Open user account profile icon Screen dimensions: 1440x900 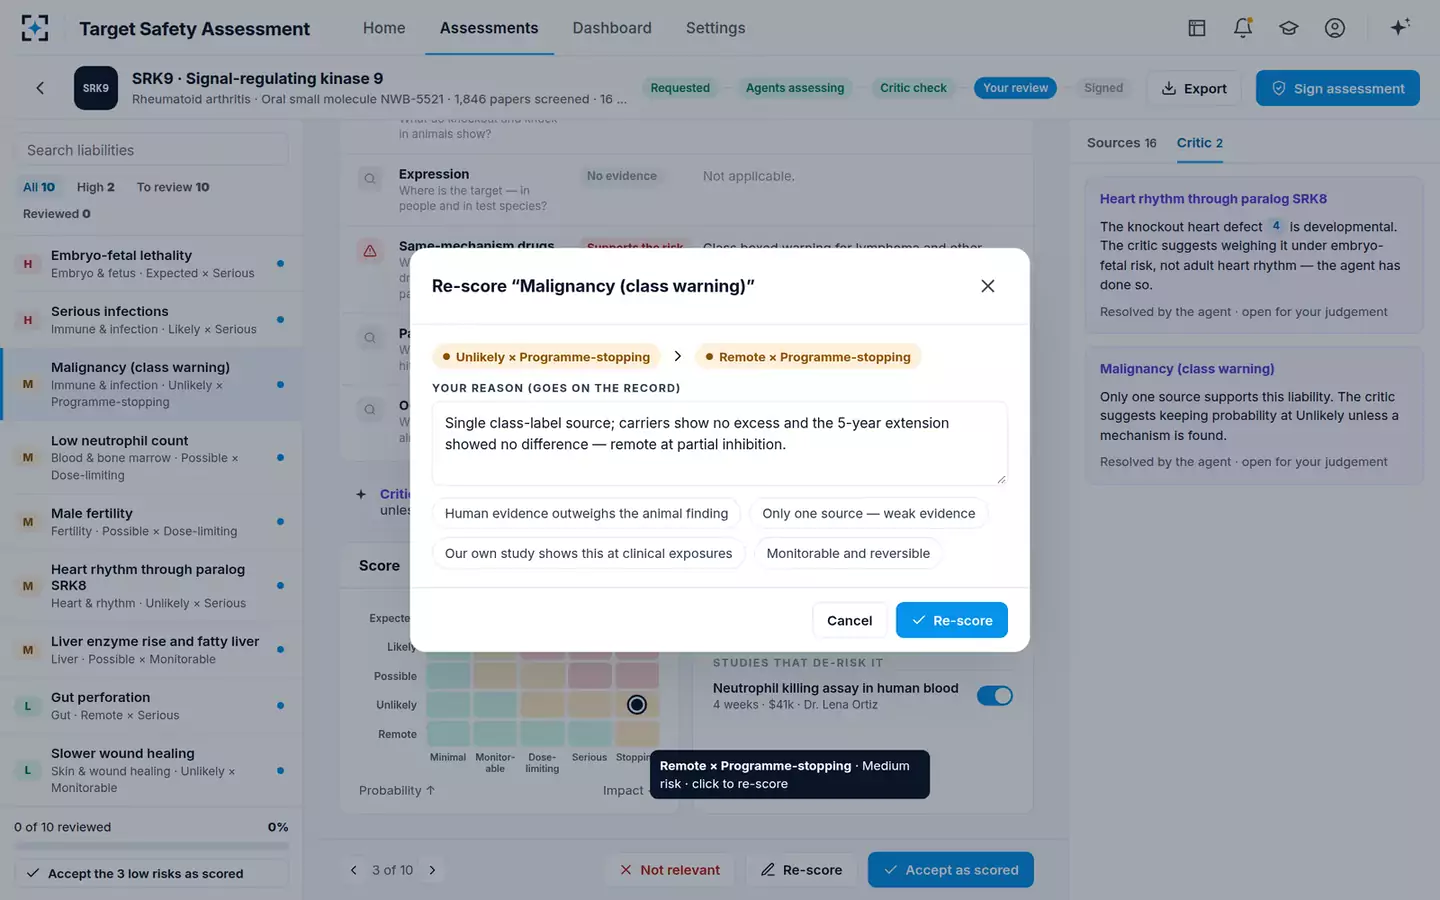point(1335,28)
